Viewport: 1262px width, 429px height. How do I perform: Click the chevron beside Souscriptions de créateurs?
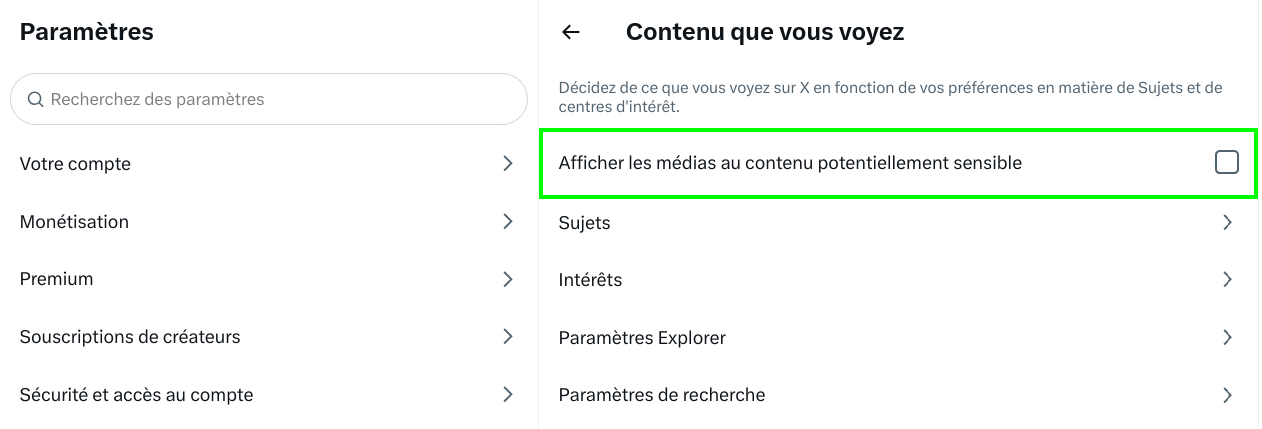tap(508, 336)
